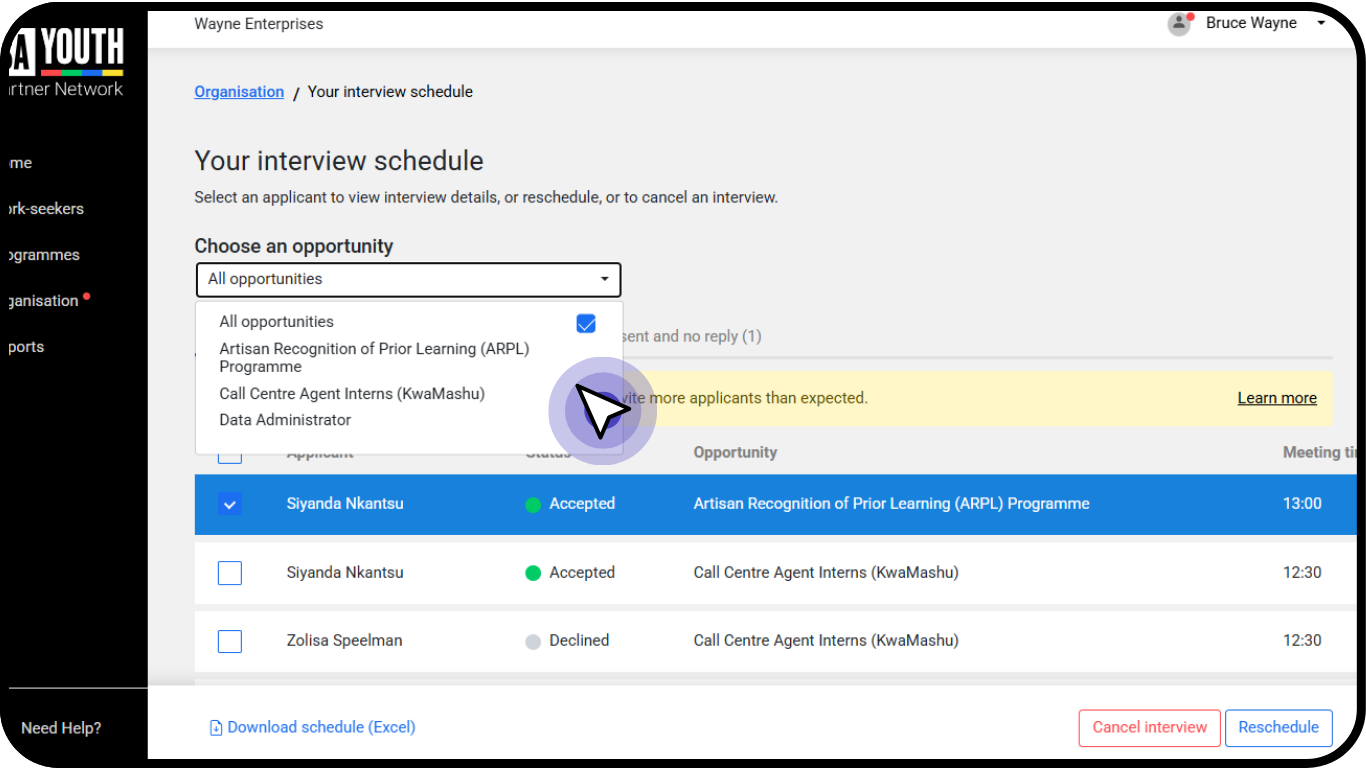Image resolution: width=1366 pixels, height=768 pixels.
Task: Click the grey Declined status dot
Action: [533, 642]
